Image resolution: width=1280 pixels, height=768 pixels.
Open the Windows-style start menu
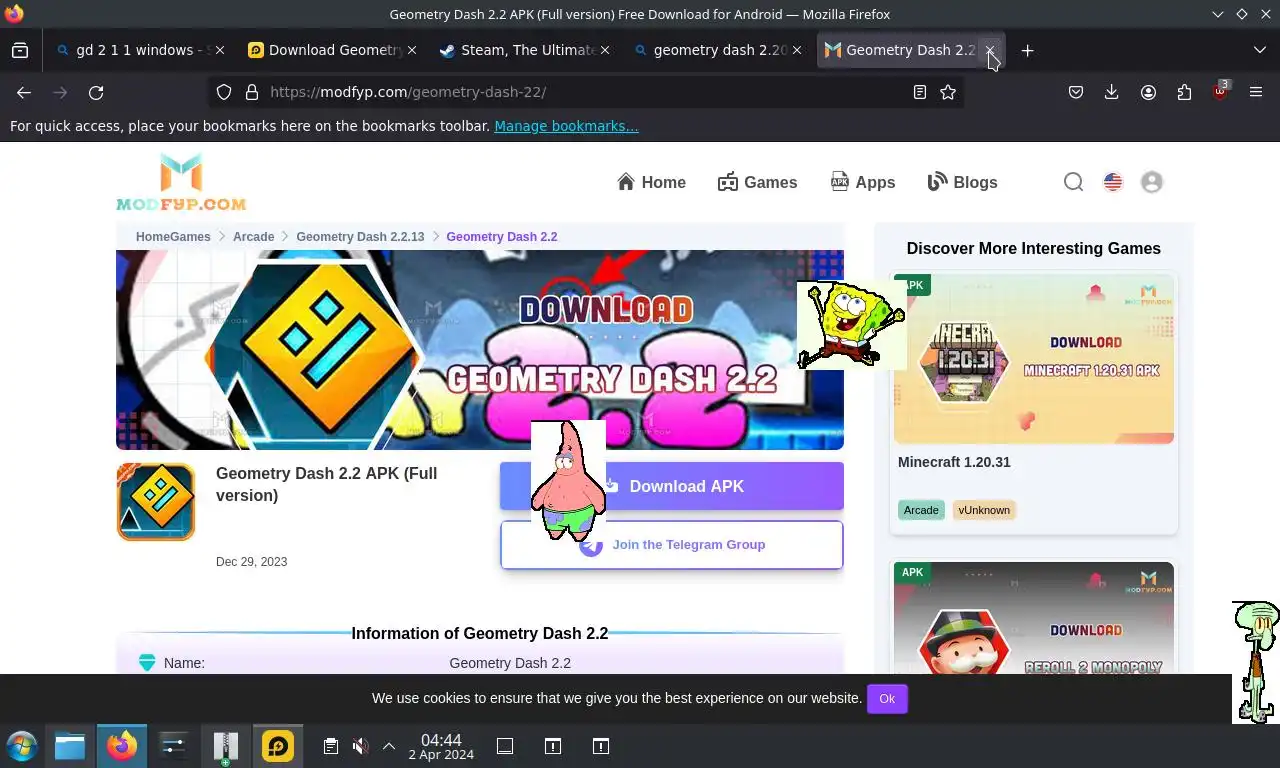pyautogui.click(x=21, y=746)
